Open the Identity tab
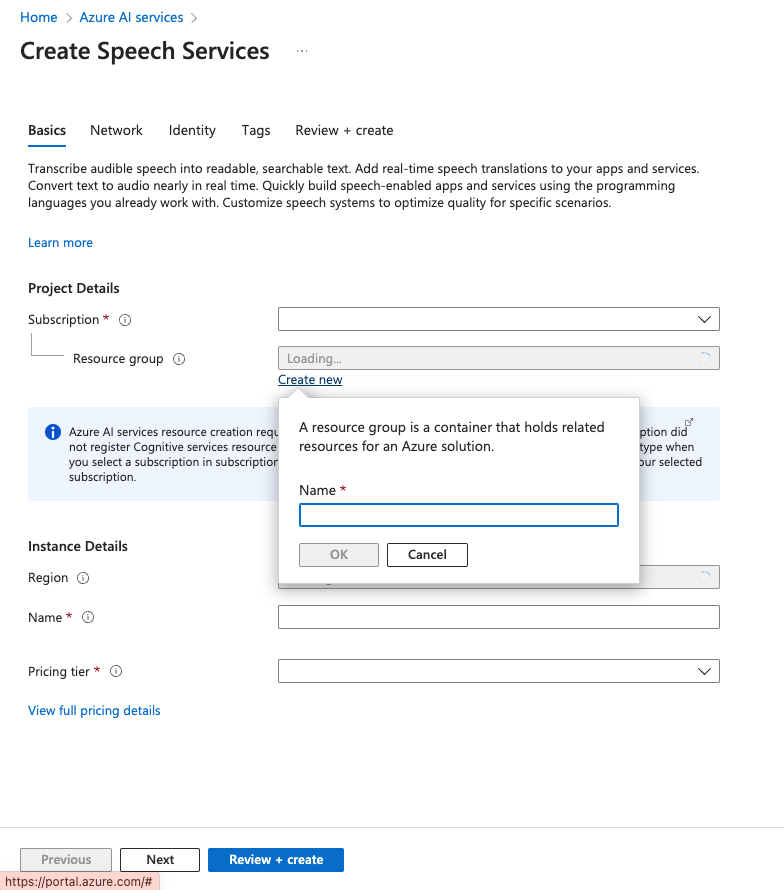This screenshot has width=784, height=890. [x=192, y=131]
